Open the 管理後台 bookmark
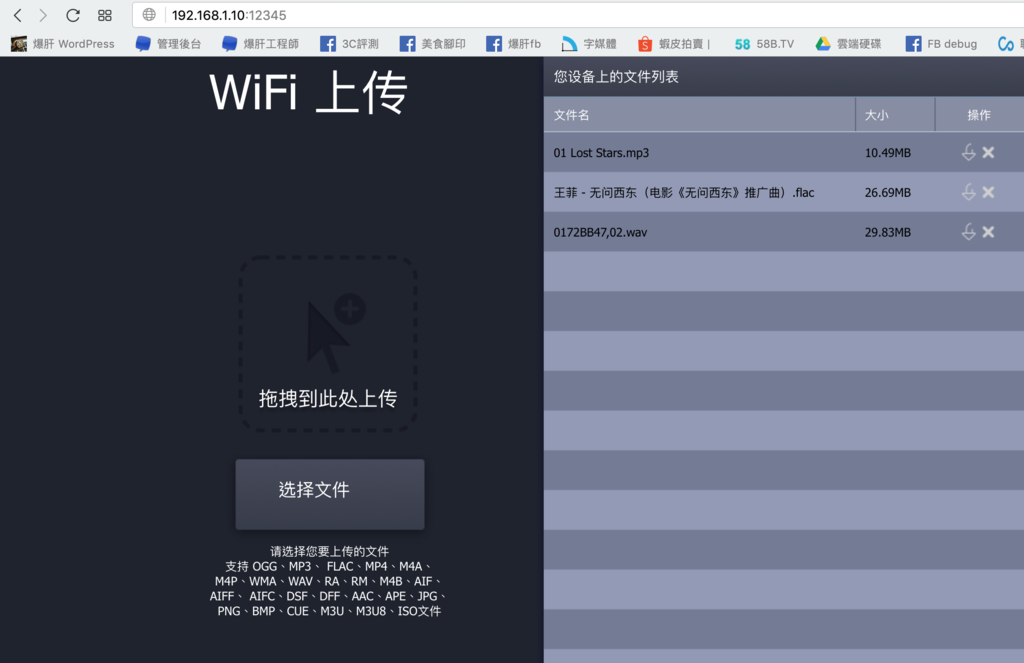Image resolution: width=1024 pixels, height=663 pixels. click(x=168, y=44)
